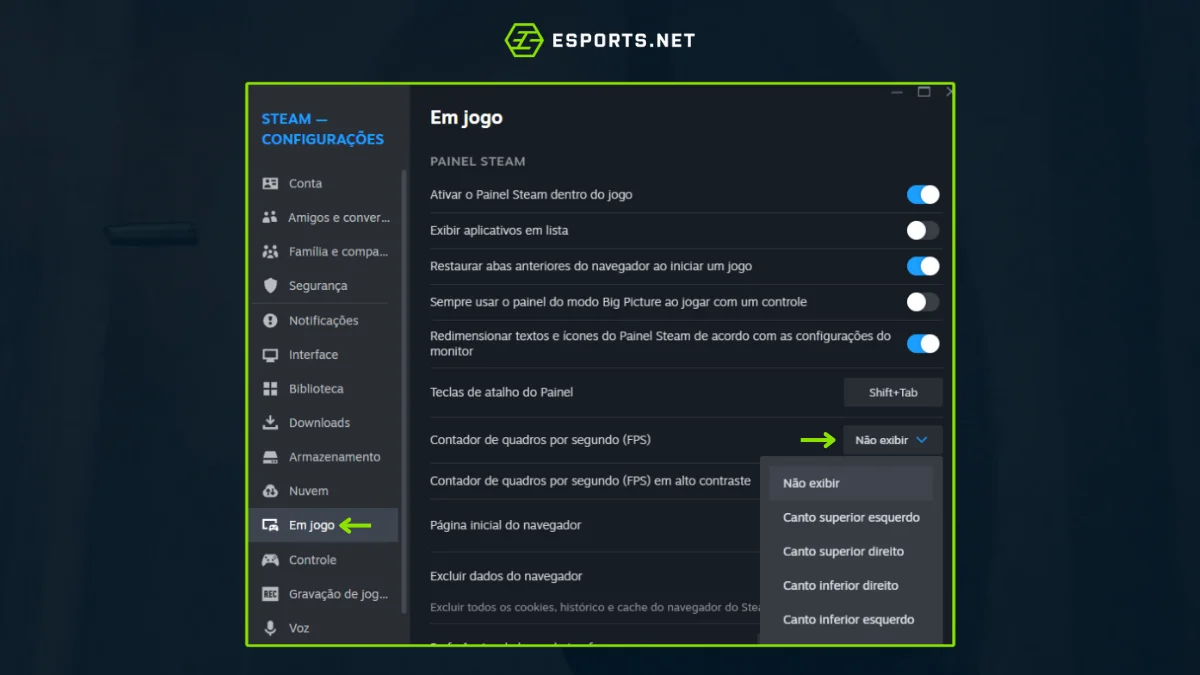Minimize the Steam settings window
The image size is (1200, 675).
tap(897, 92)
